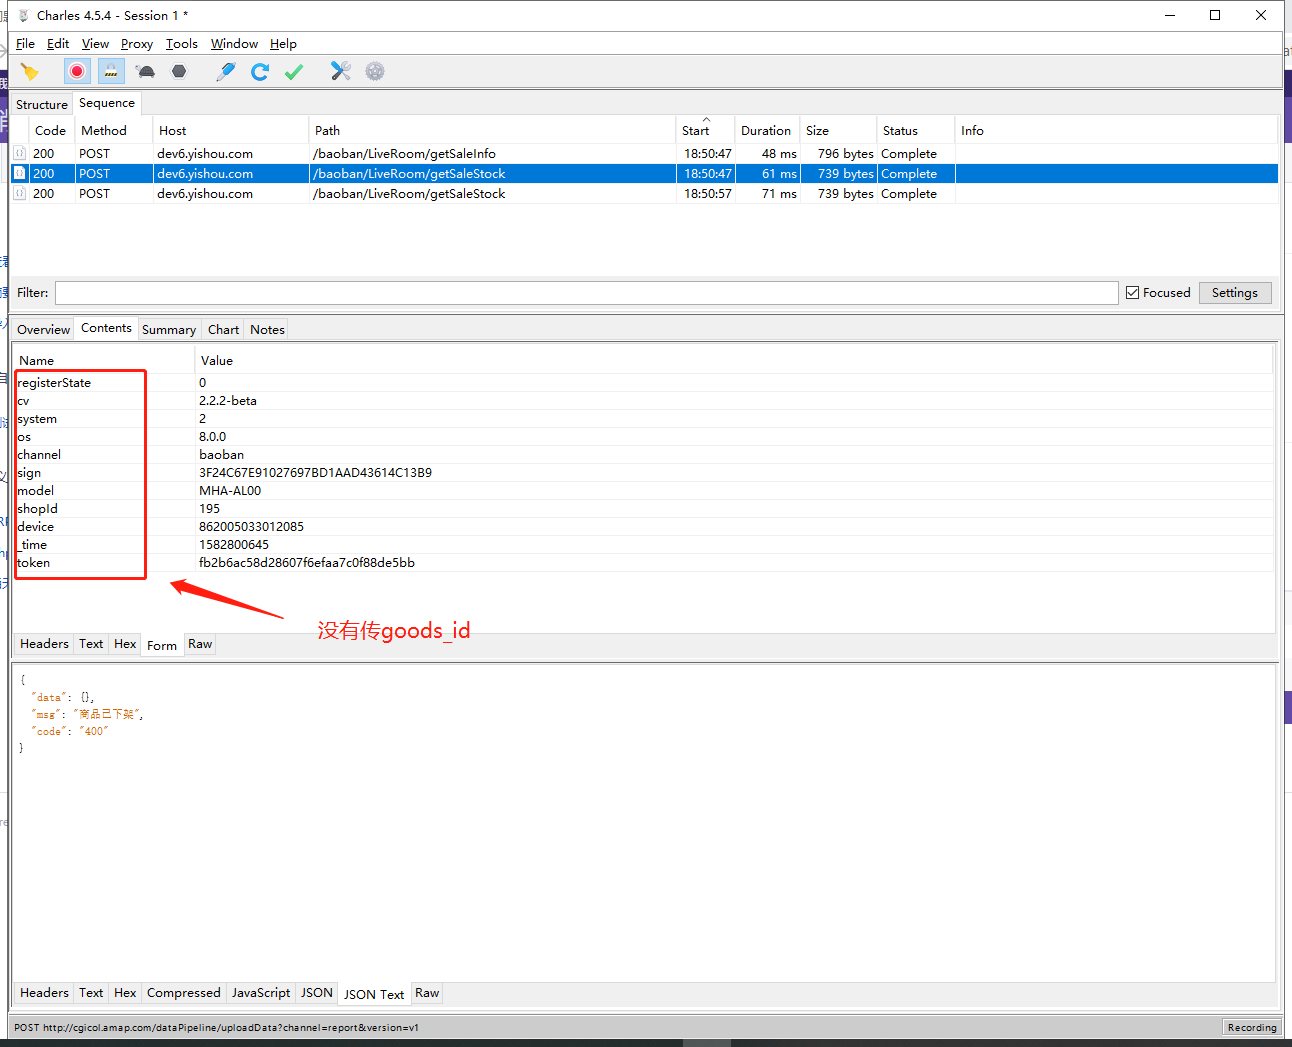This screenshot has height=1047, width=1292.
Task: Click into the Filter input field
Action: (x=586, y=293)
